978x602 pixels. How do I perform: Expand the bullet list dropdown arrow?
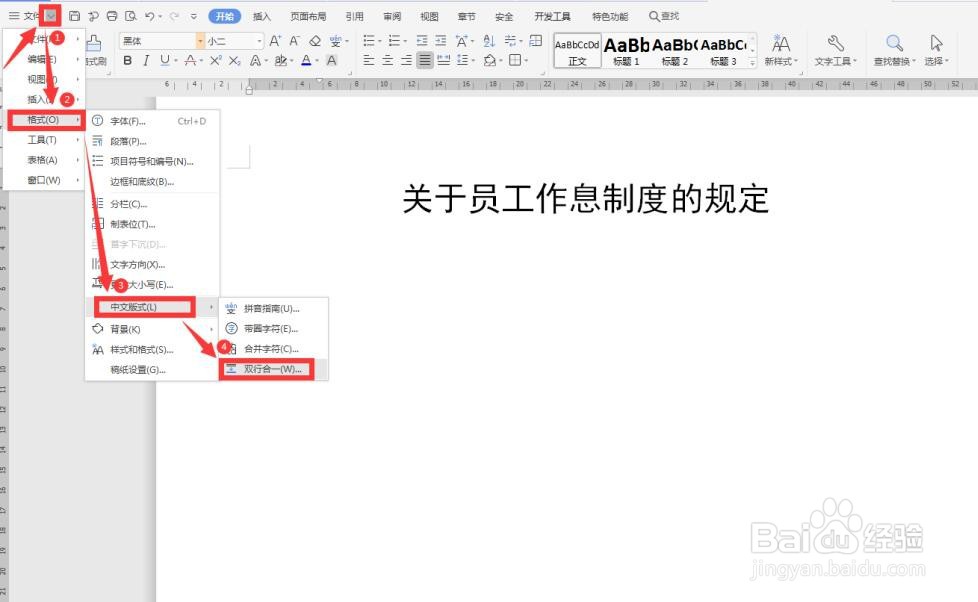(379, 41)
